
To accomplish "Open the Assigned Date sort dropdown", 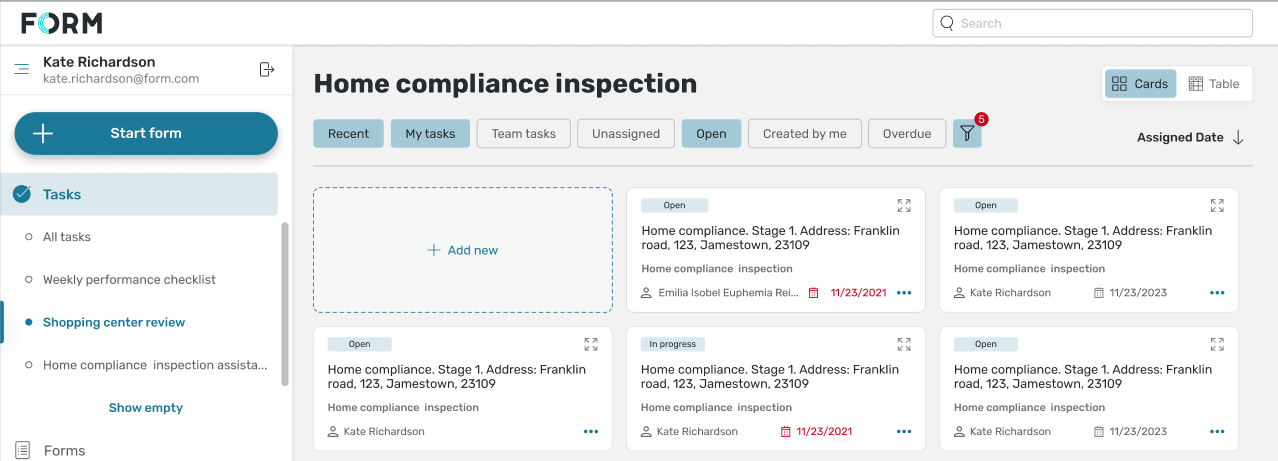I will pyautogui.click(x=1180, y=138).
